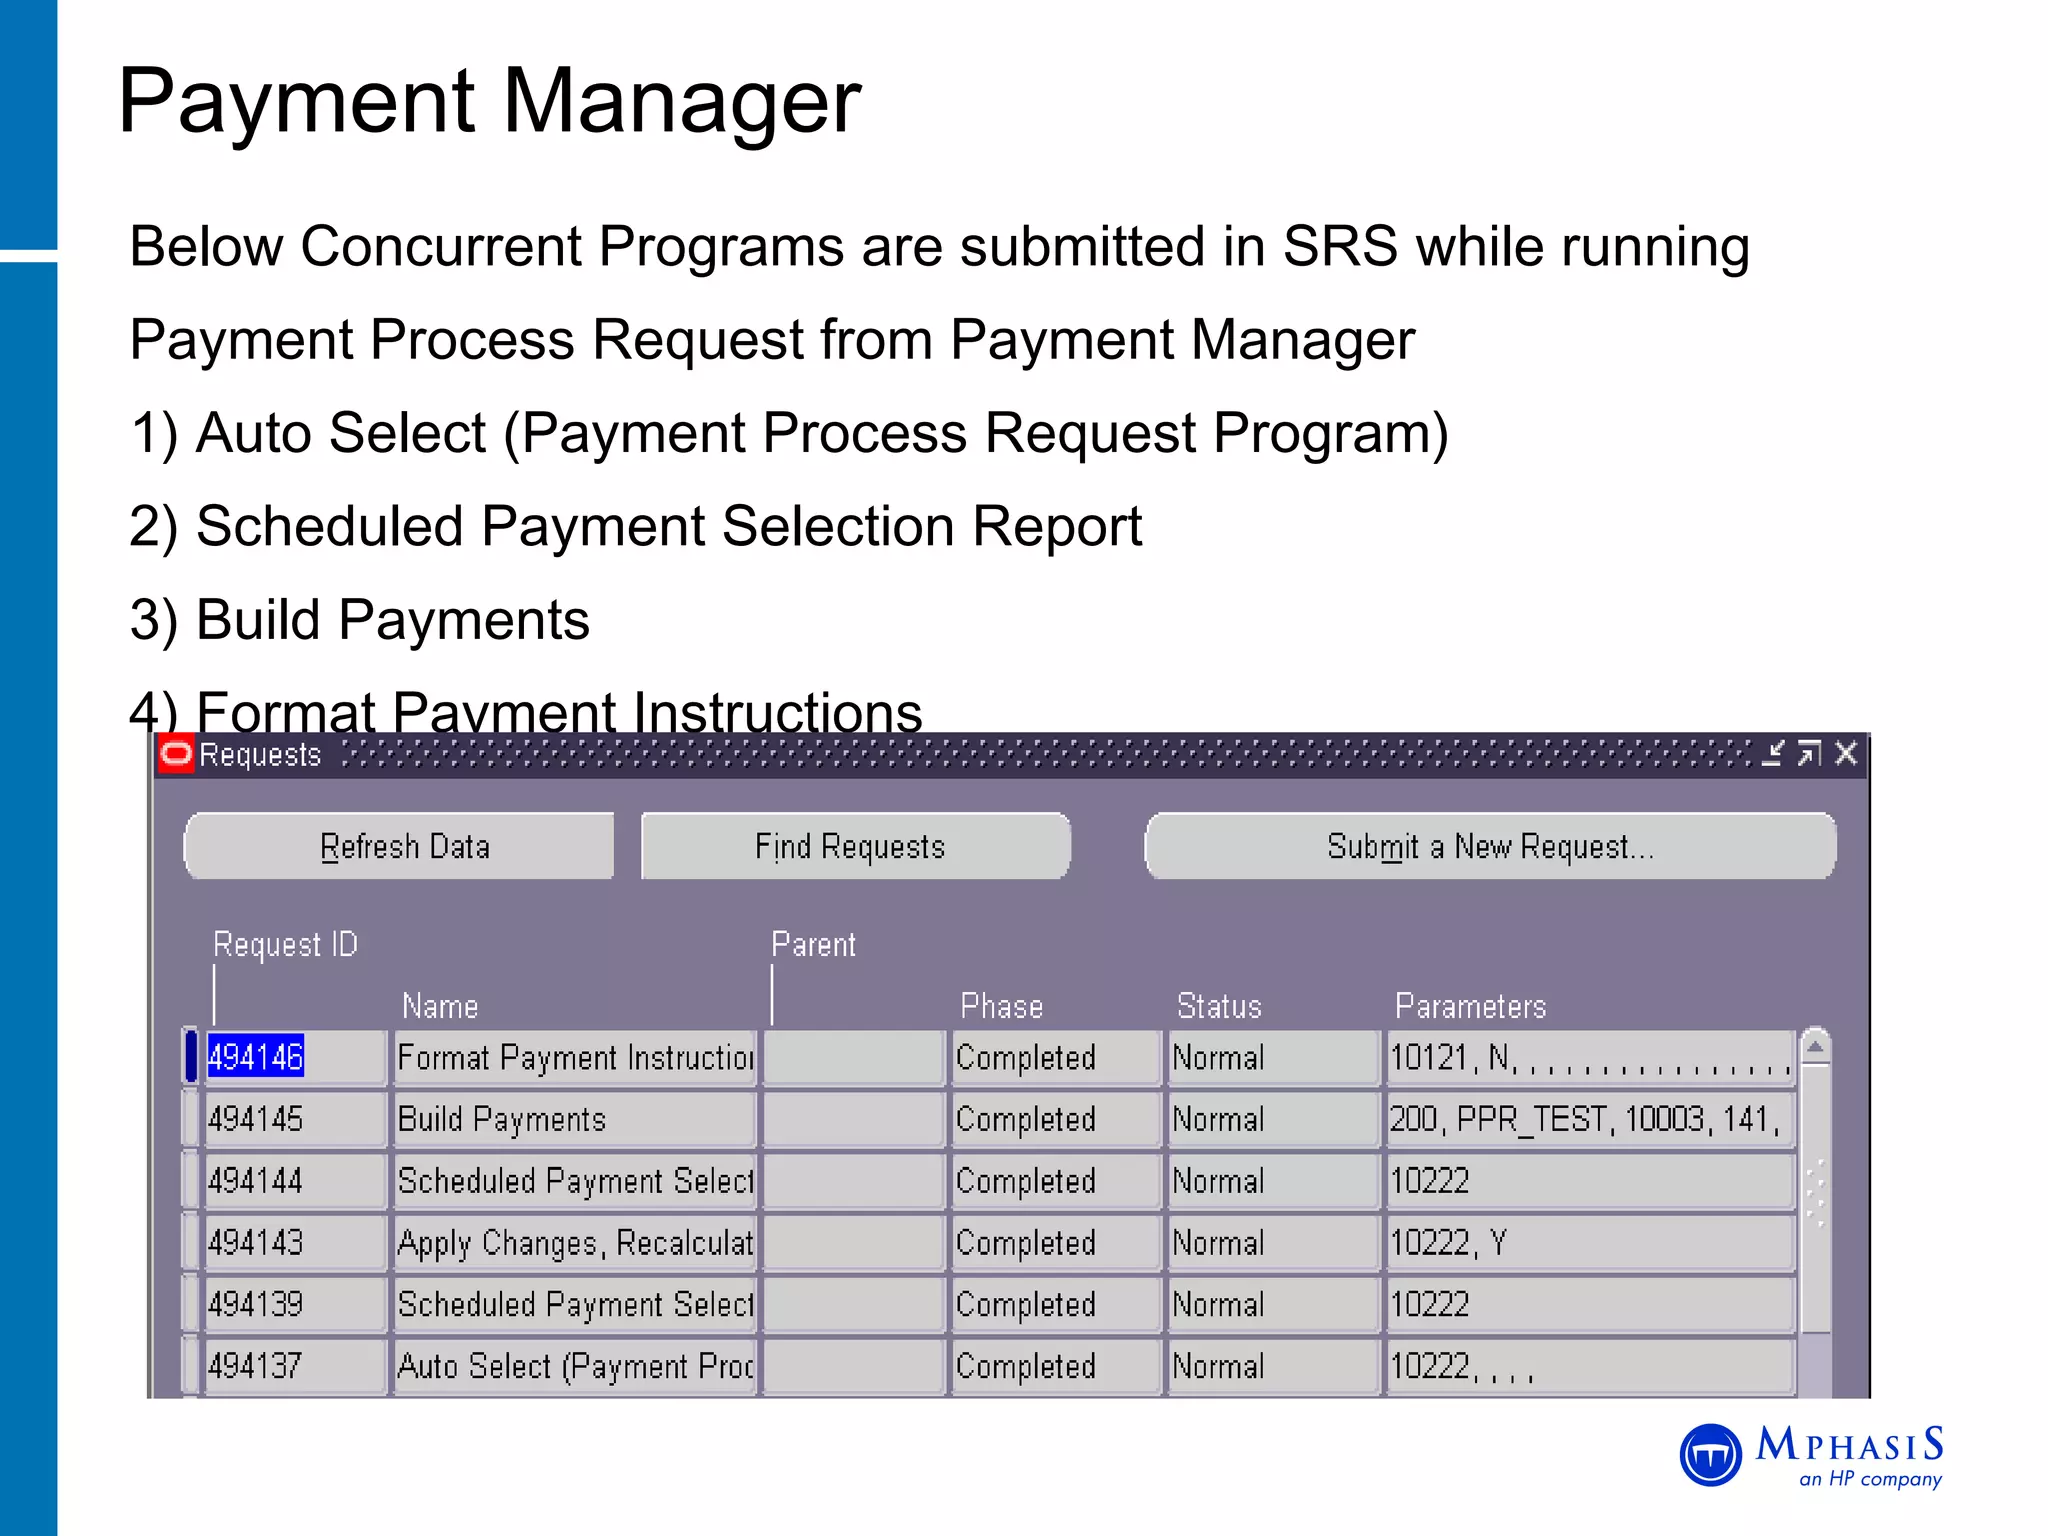
Task: Select request ID 494137 field
Action: 295,1366
